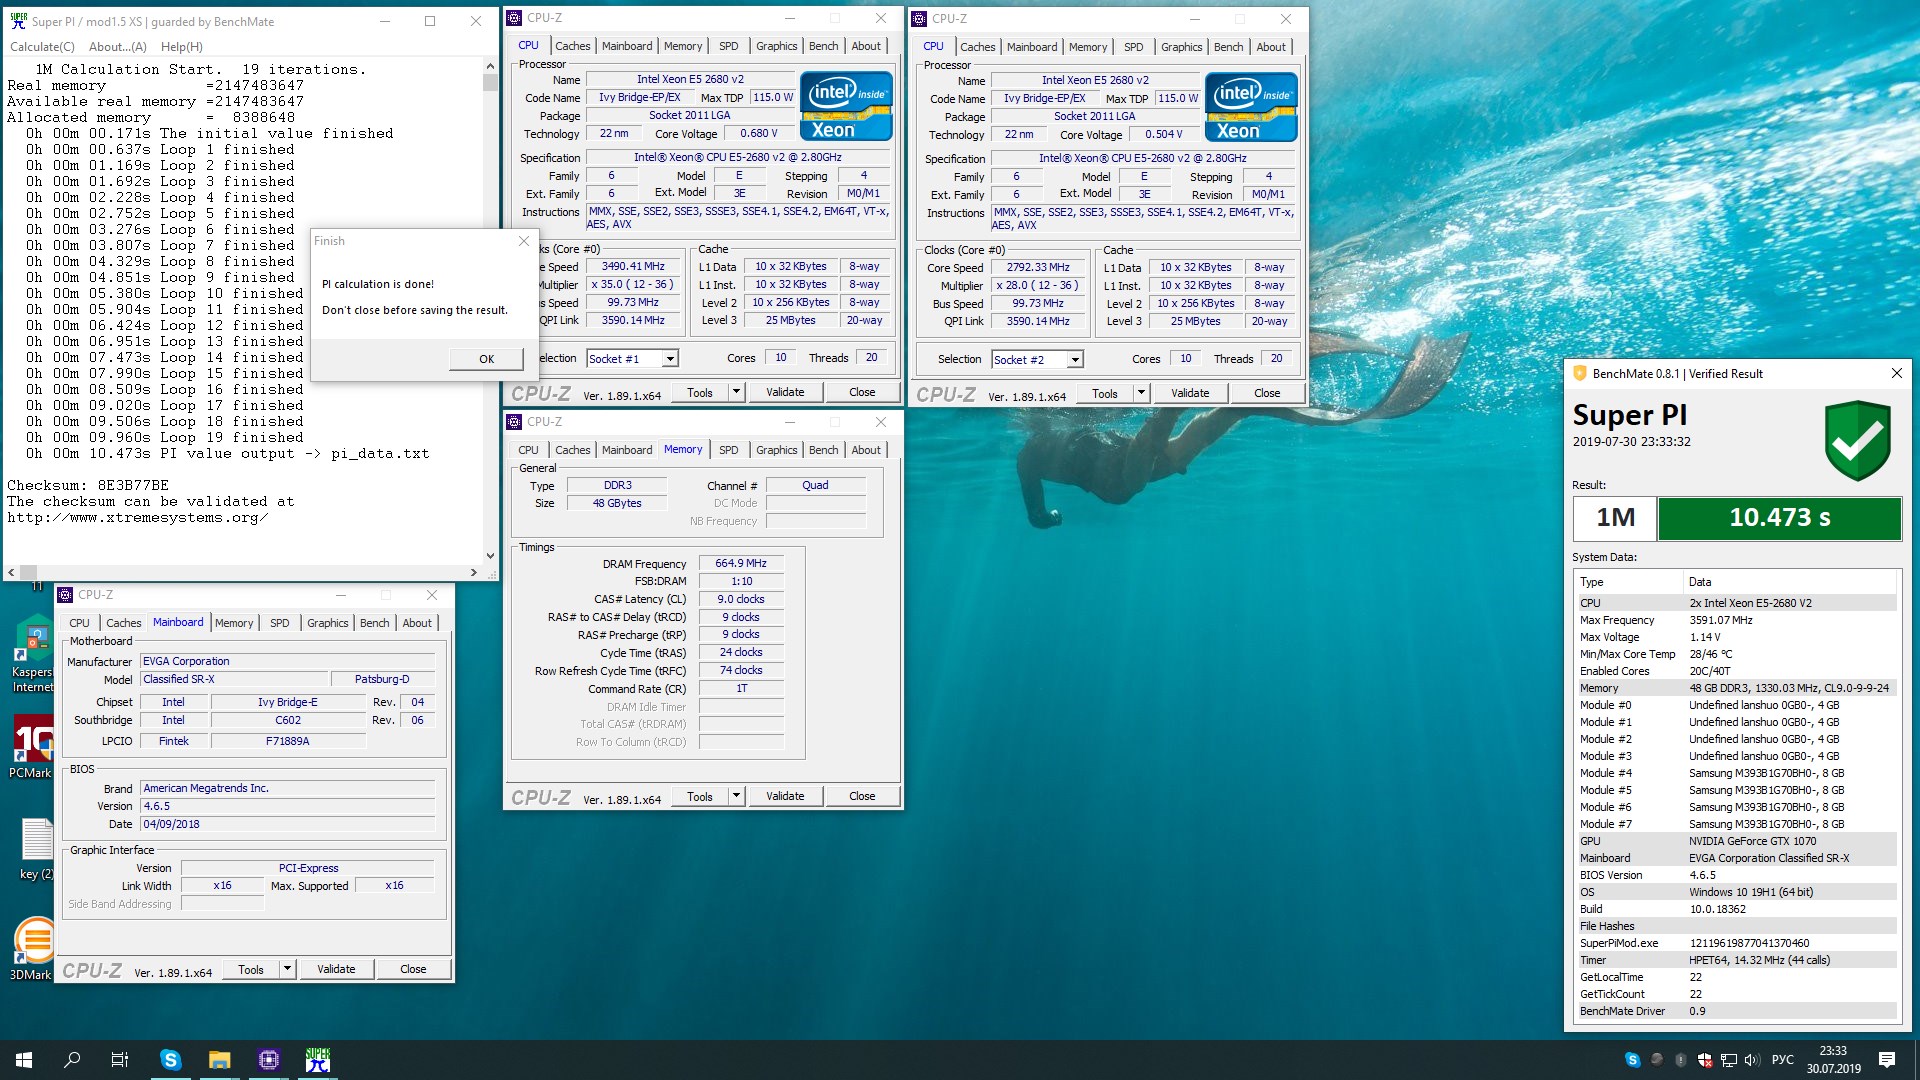The height and width of the screenshot is (1080, 1920).
Task: Open Task View on the taskbar
Action: pyautogui.click(x=120, y=1059)
